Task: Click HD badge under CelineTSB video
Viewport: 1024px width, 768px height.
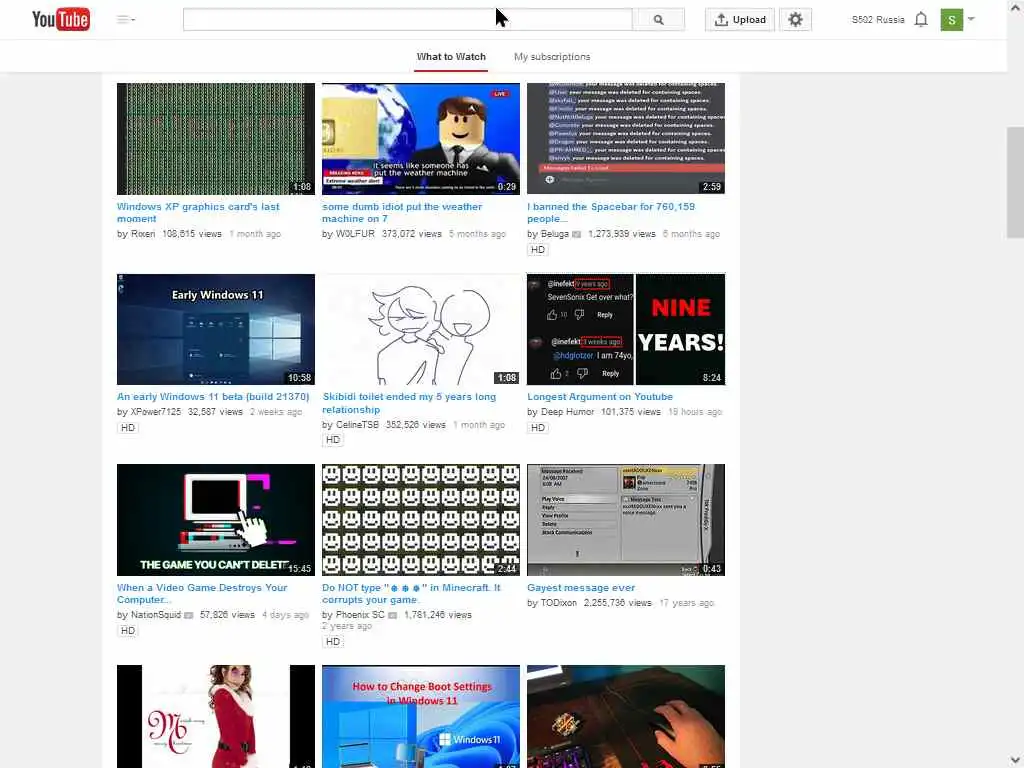Action: pos(332,440)
